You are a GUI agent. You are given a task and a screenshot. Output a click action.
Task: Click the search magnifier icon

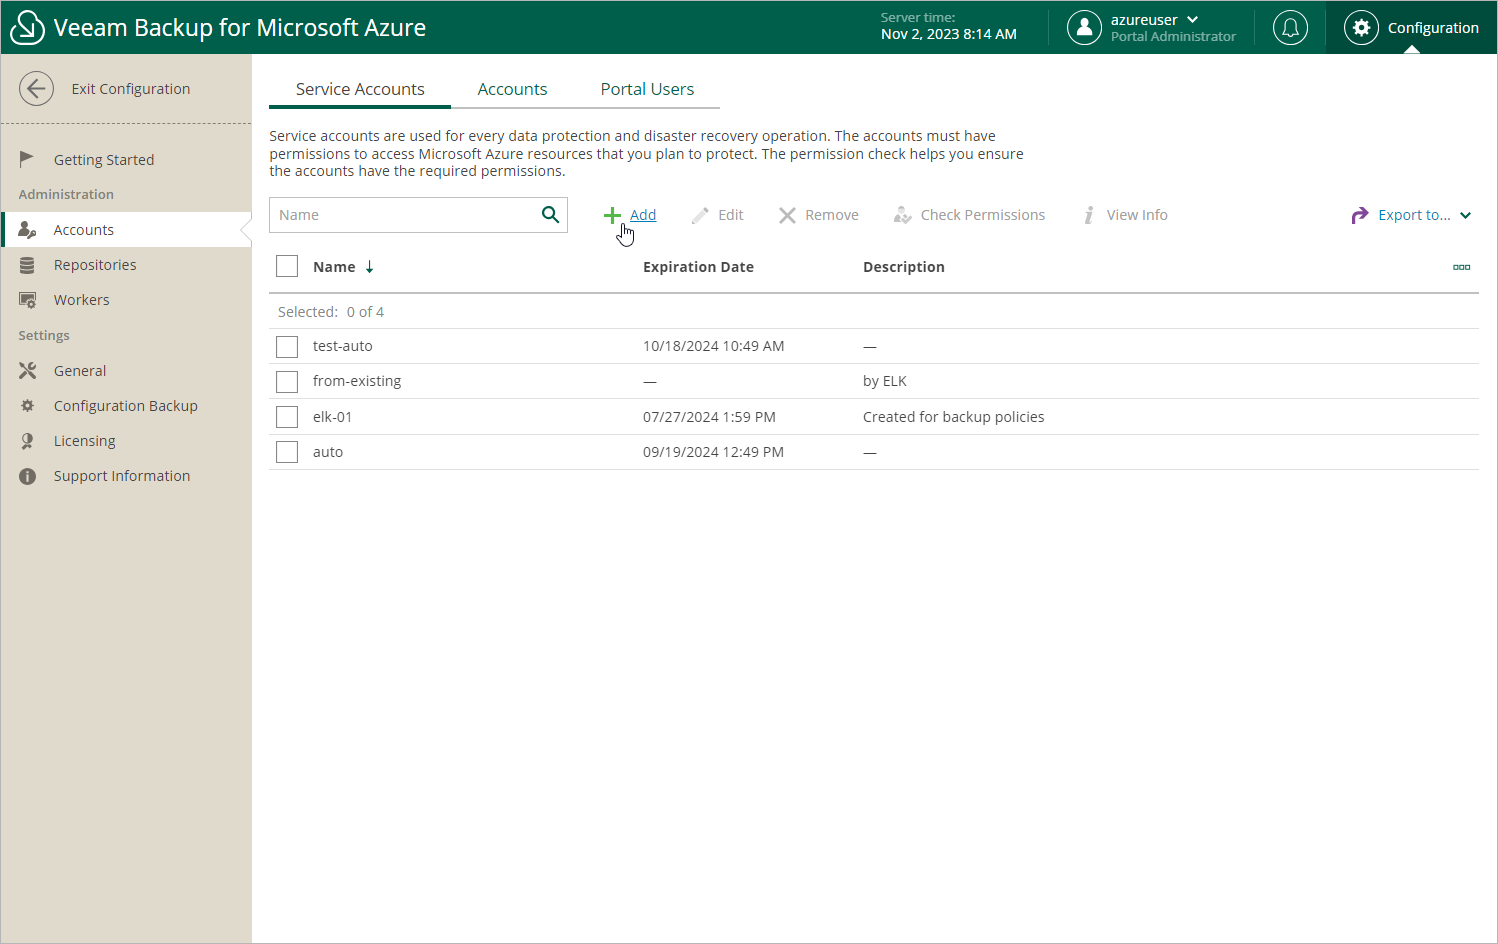click(550, 215)
